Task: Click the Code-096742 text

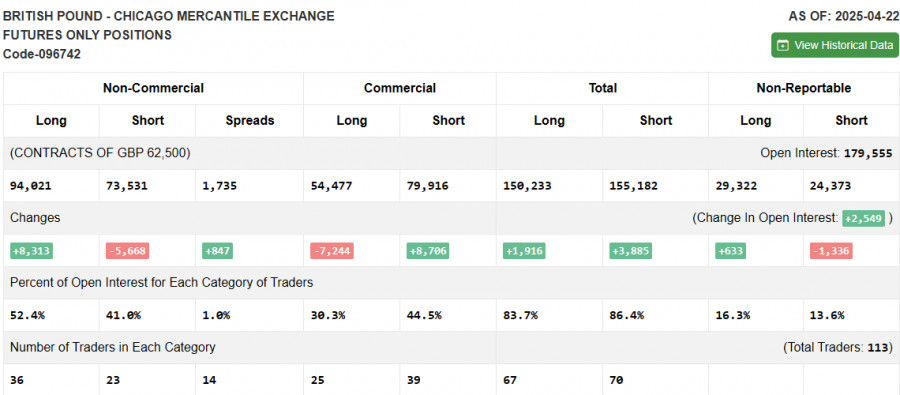Action: 42,55
